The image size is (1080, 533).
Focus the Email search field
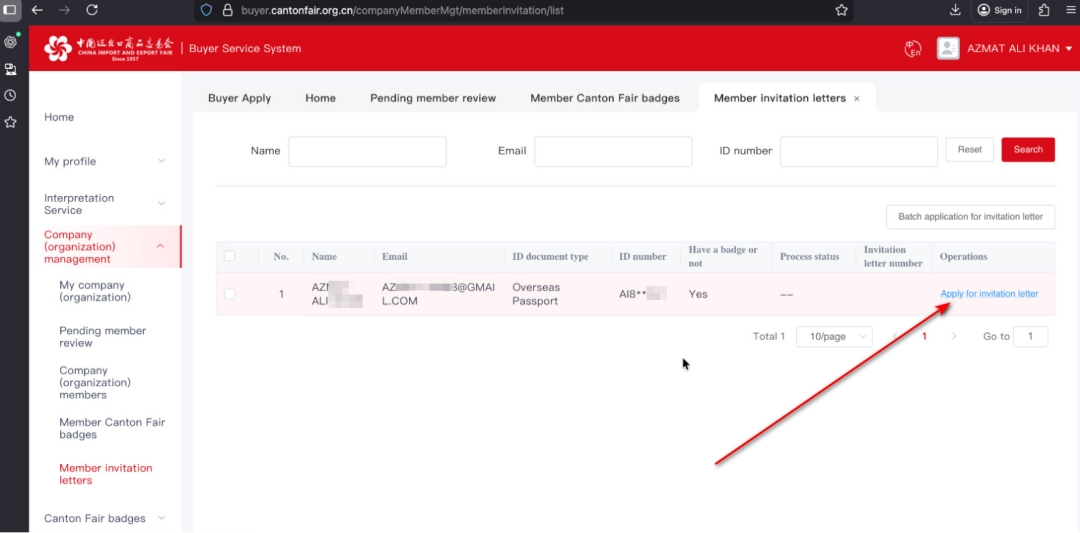(613, 151)
